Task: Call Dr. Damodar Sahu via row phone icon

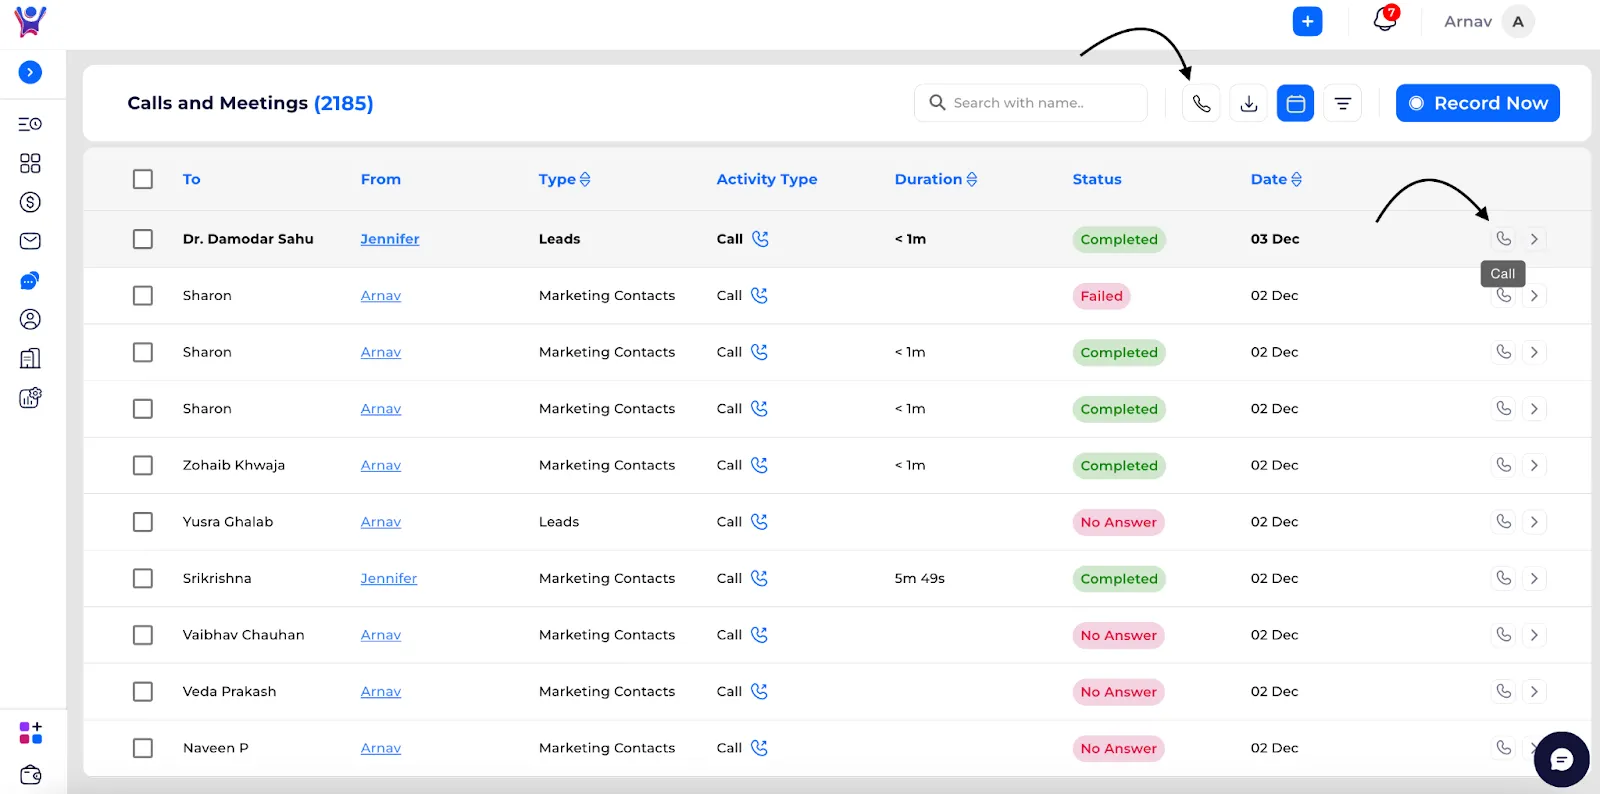Action: point(1503,239)
